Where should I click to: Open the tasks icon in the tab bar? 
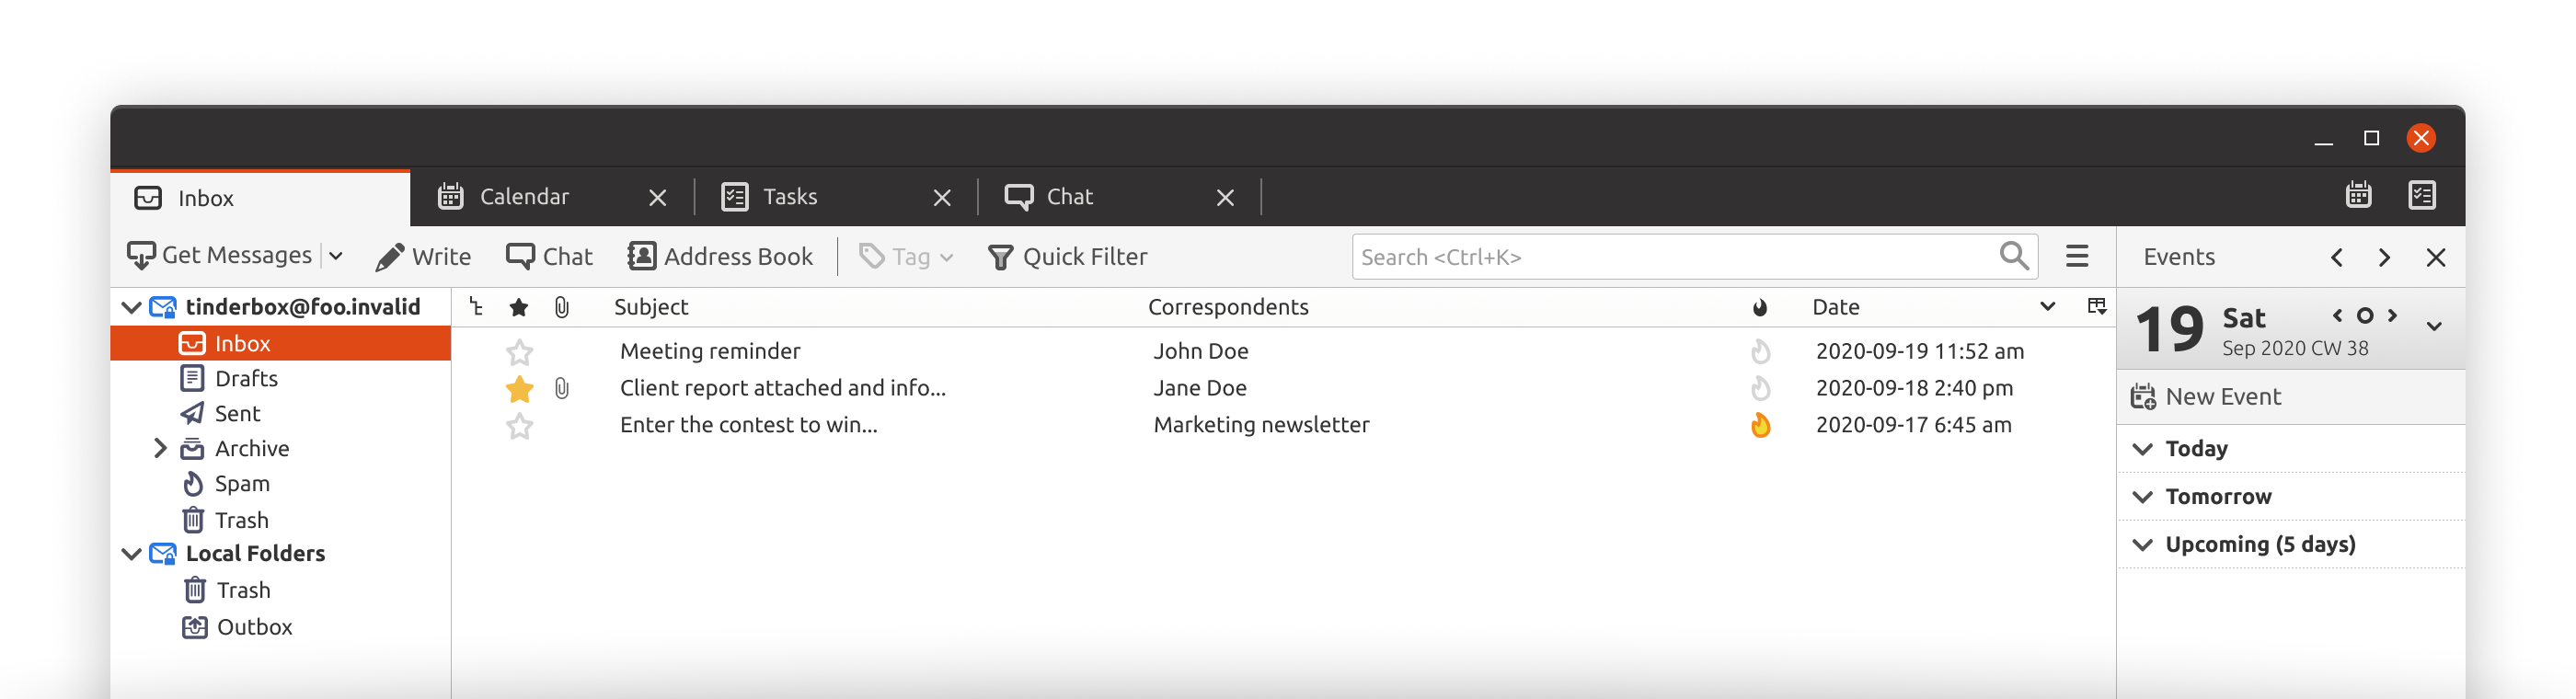coord(2421,194)
